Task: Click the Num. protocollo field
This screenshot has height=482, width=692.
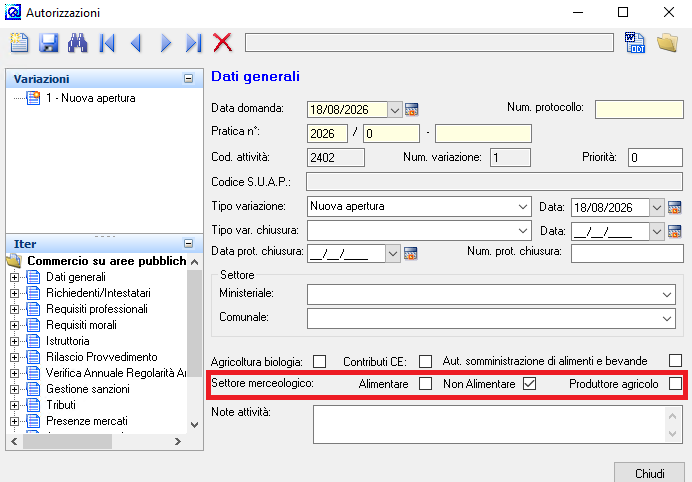Action: click(x=639, y=109)
